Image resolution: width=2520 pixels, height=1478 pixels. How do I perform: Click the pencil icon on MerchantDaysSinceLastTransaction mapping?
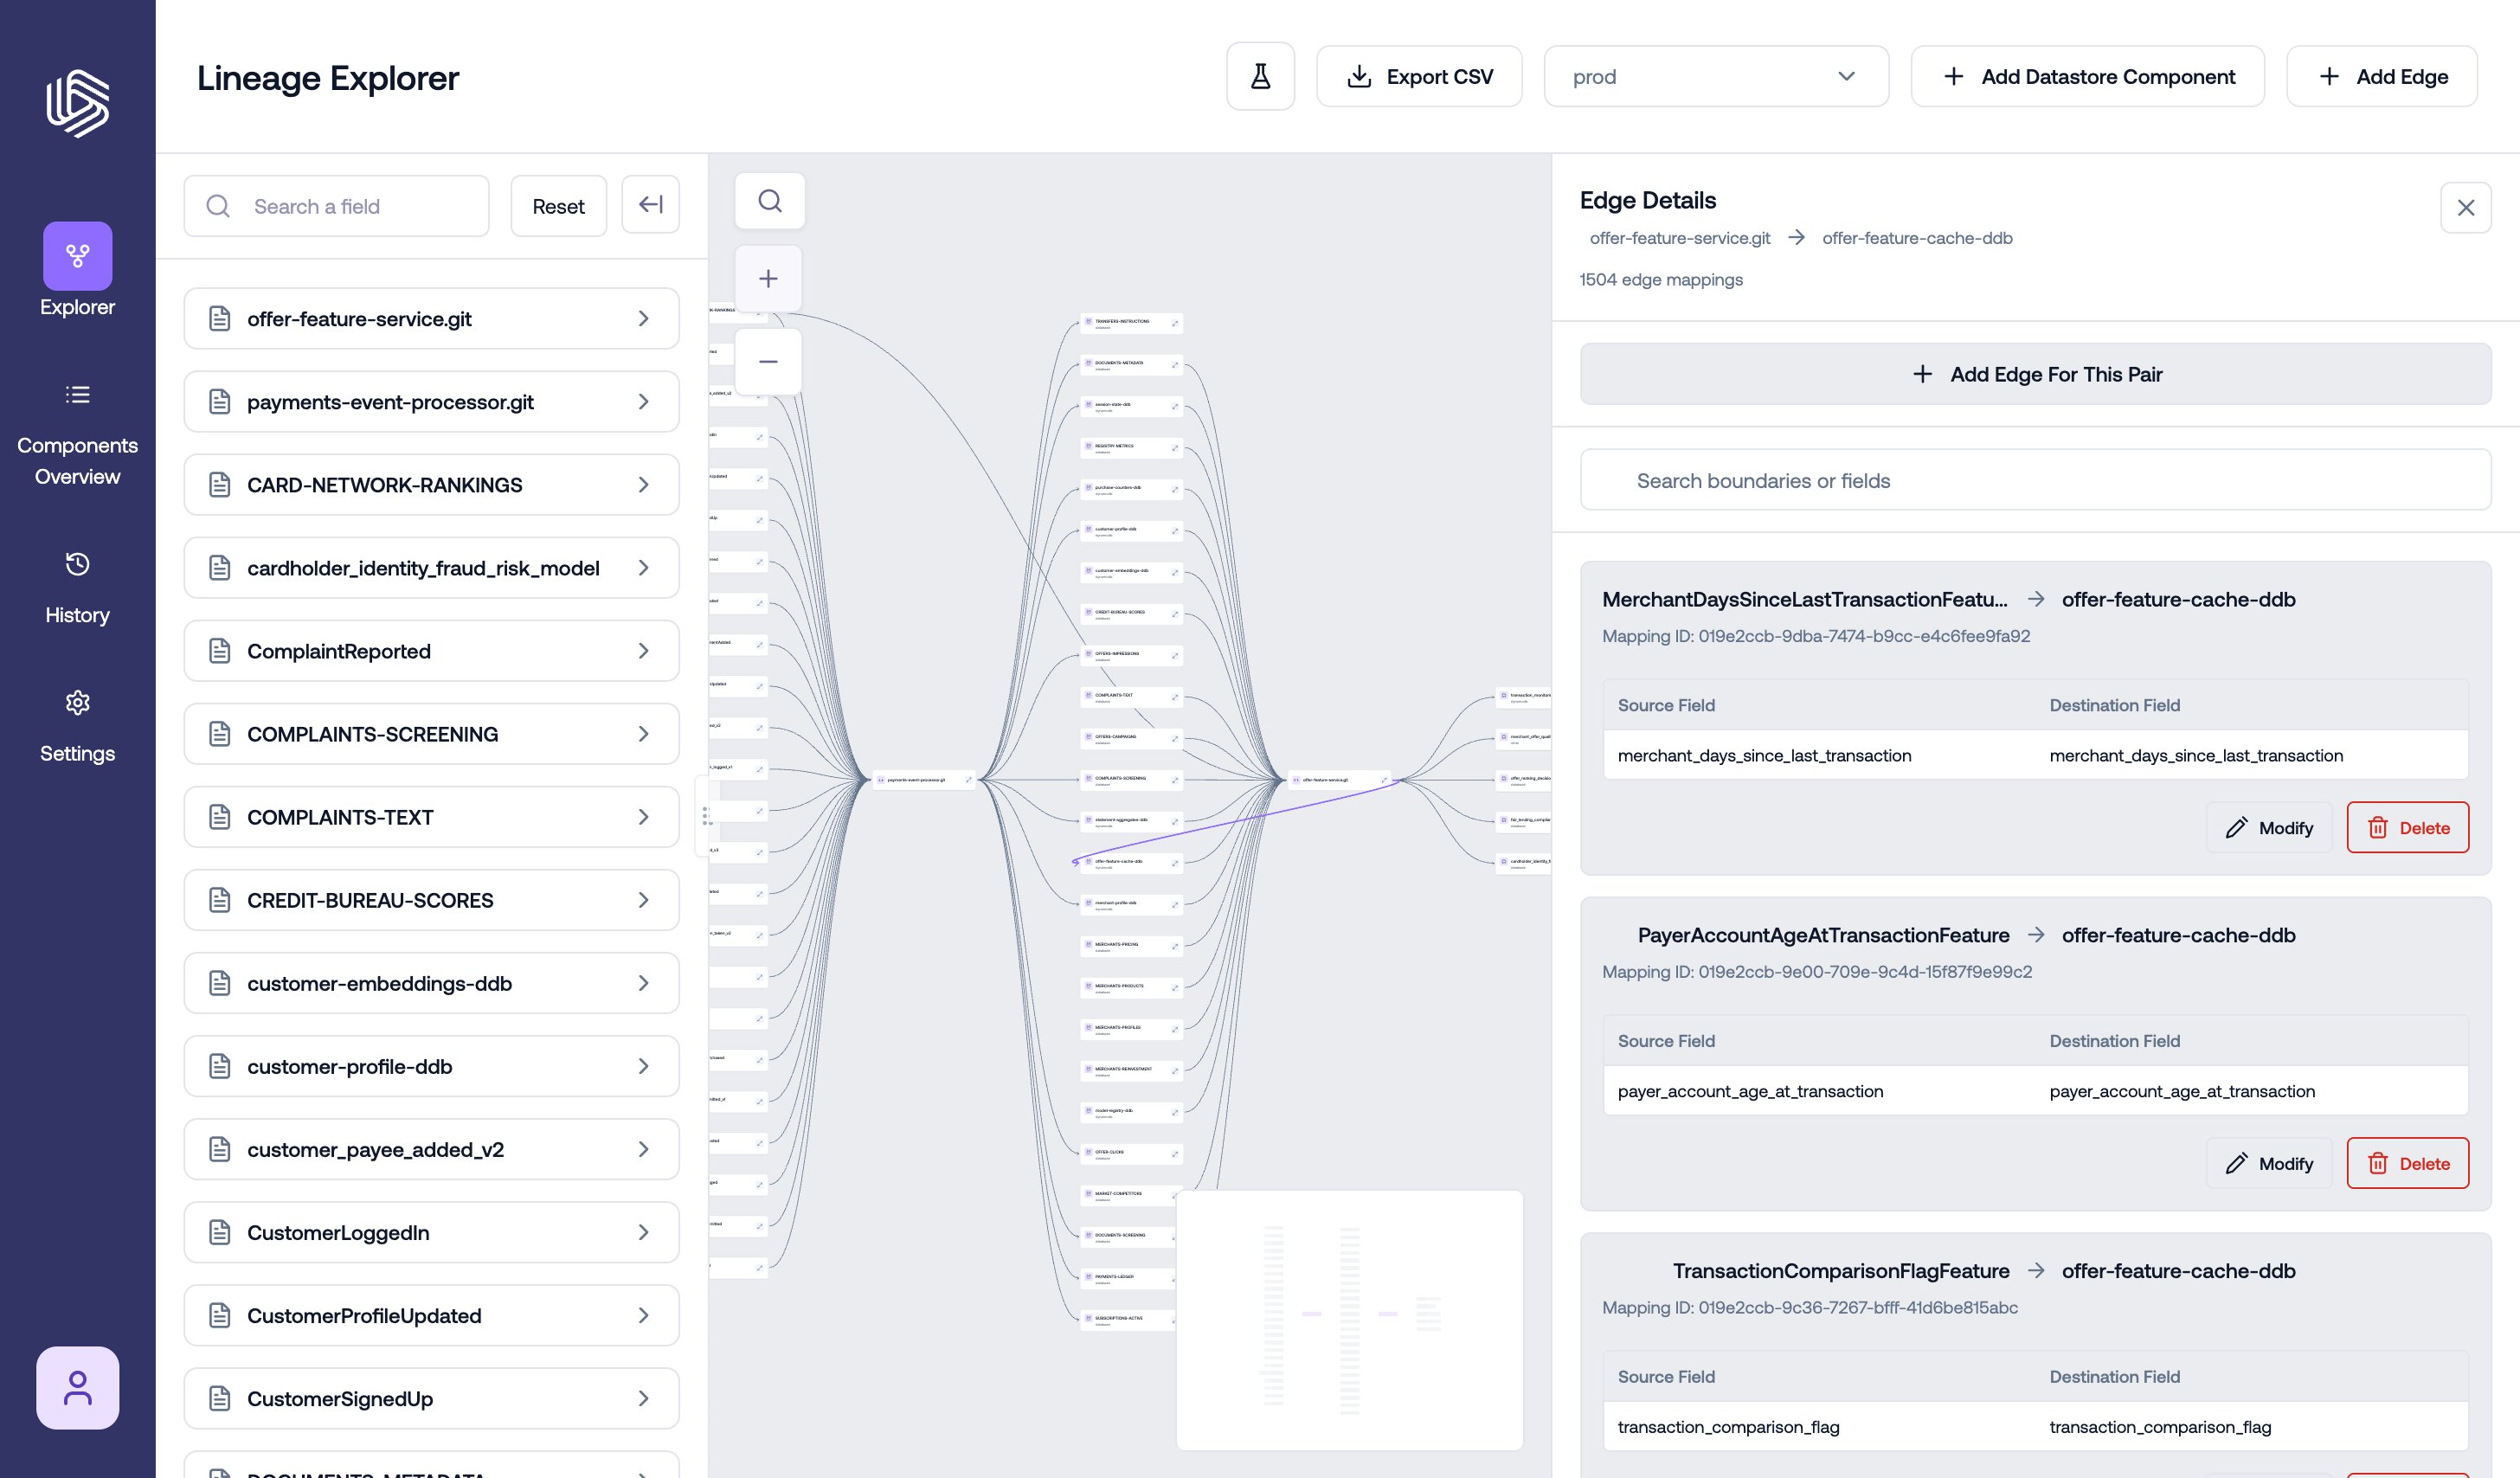(2236, 828)
